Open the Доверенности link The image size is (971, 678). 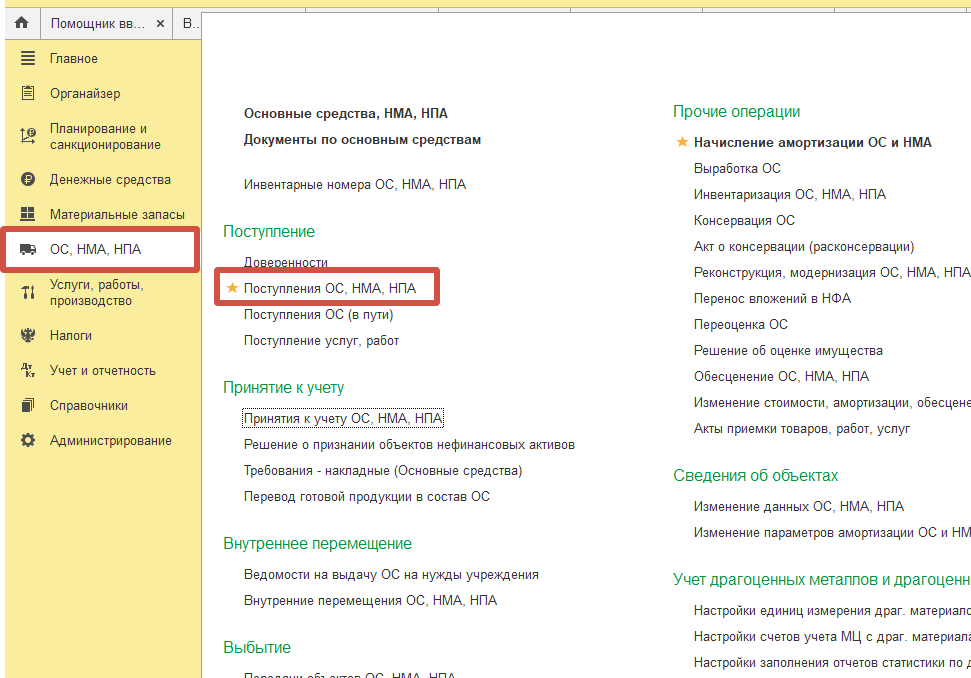click(x=285, y=263)
